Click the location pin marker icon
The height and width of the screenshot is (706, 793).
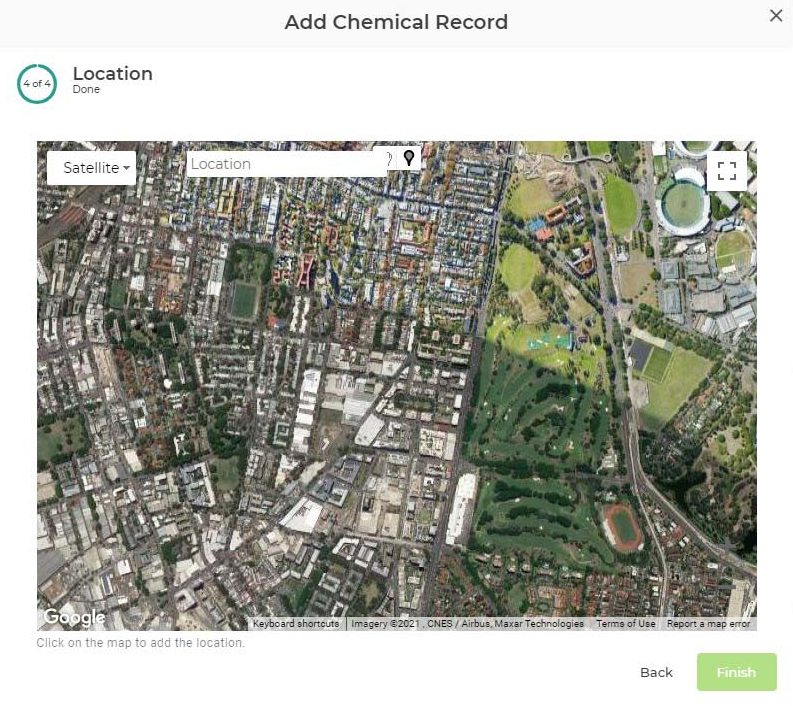[409, 159]
